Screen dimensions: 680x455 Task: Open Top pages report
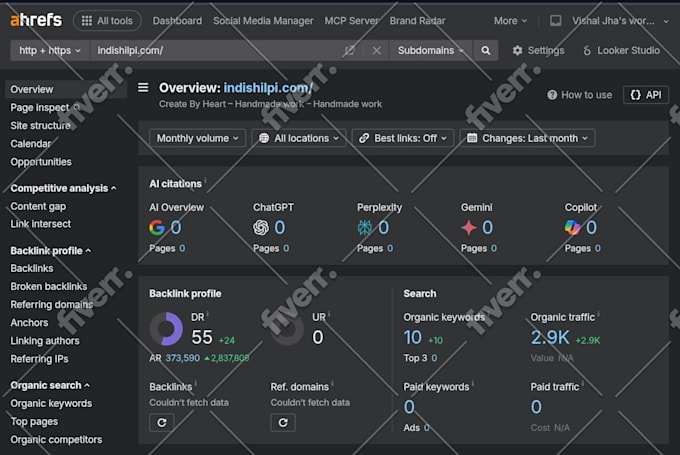(x=34, y=422)
